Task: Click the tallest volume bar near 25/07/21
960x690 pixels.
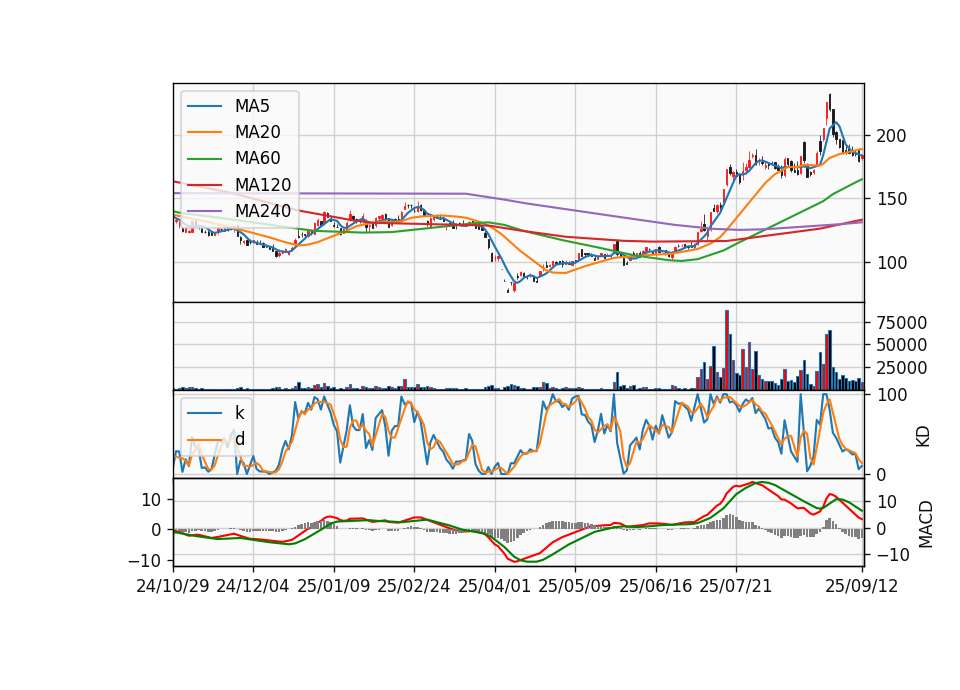Action: point(727,350)
